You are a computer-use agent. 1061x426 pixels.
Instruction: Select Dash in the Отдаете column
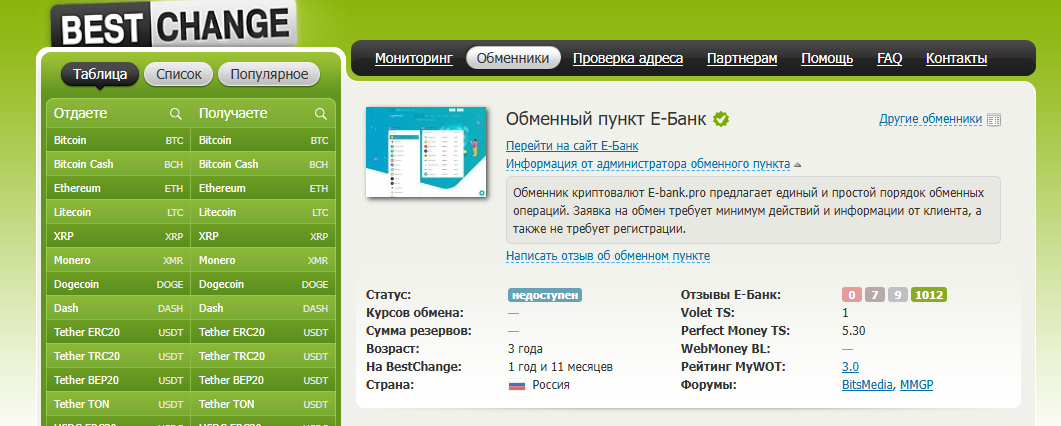[118, 308]
